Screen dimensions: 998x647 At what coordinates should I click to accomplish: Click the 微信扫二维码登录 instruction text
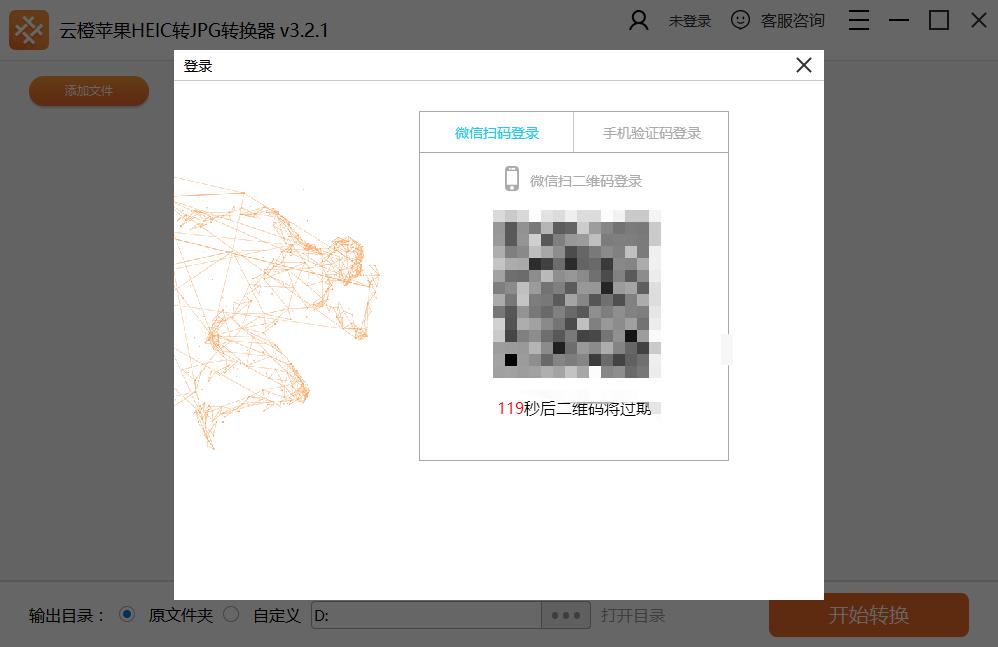click(x=586, y=181)
